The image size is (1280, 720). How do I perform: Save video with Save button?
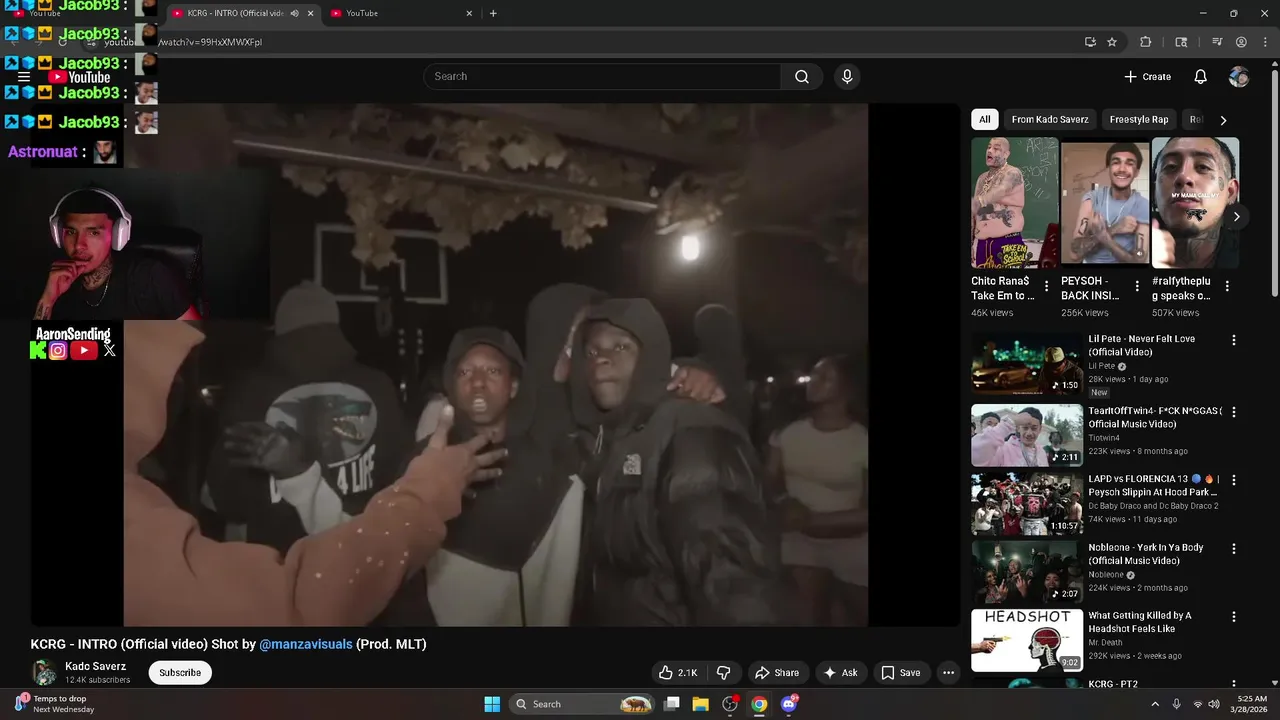pyautogui.click(x=900, y=673)
